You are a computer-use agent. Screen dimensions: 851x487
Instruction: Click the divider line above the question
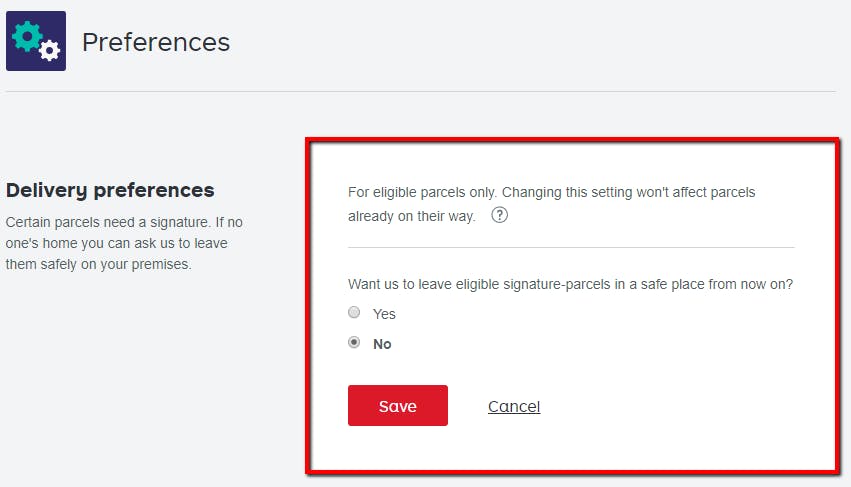[x=570, y=247]
